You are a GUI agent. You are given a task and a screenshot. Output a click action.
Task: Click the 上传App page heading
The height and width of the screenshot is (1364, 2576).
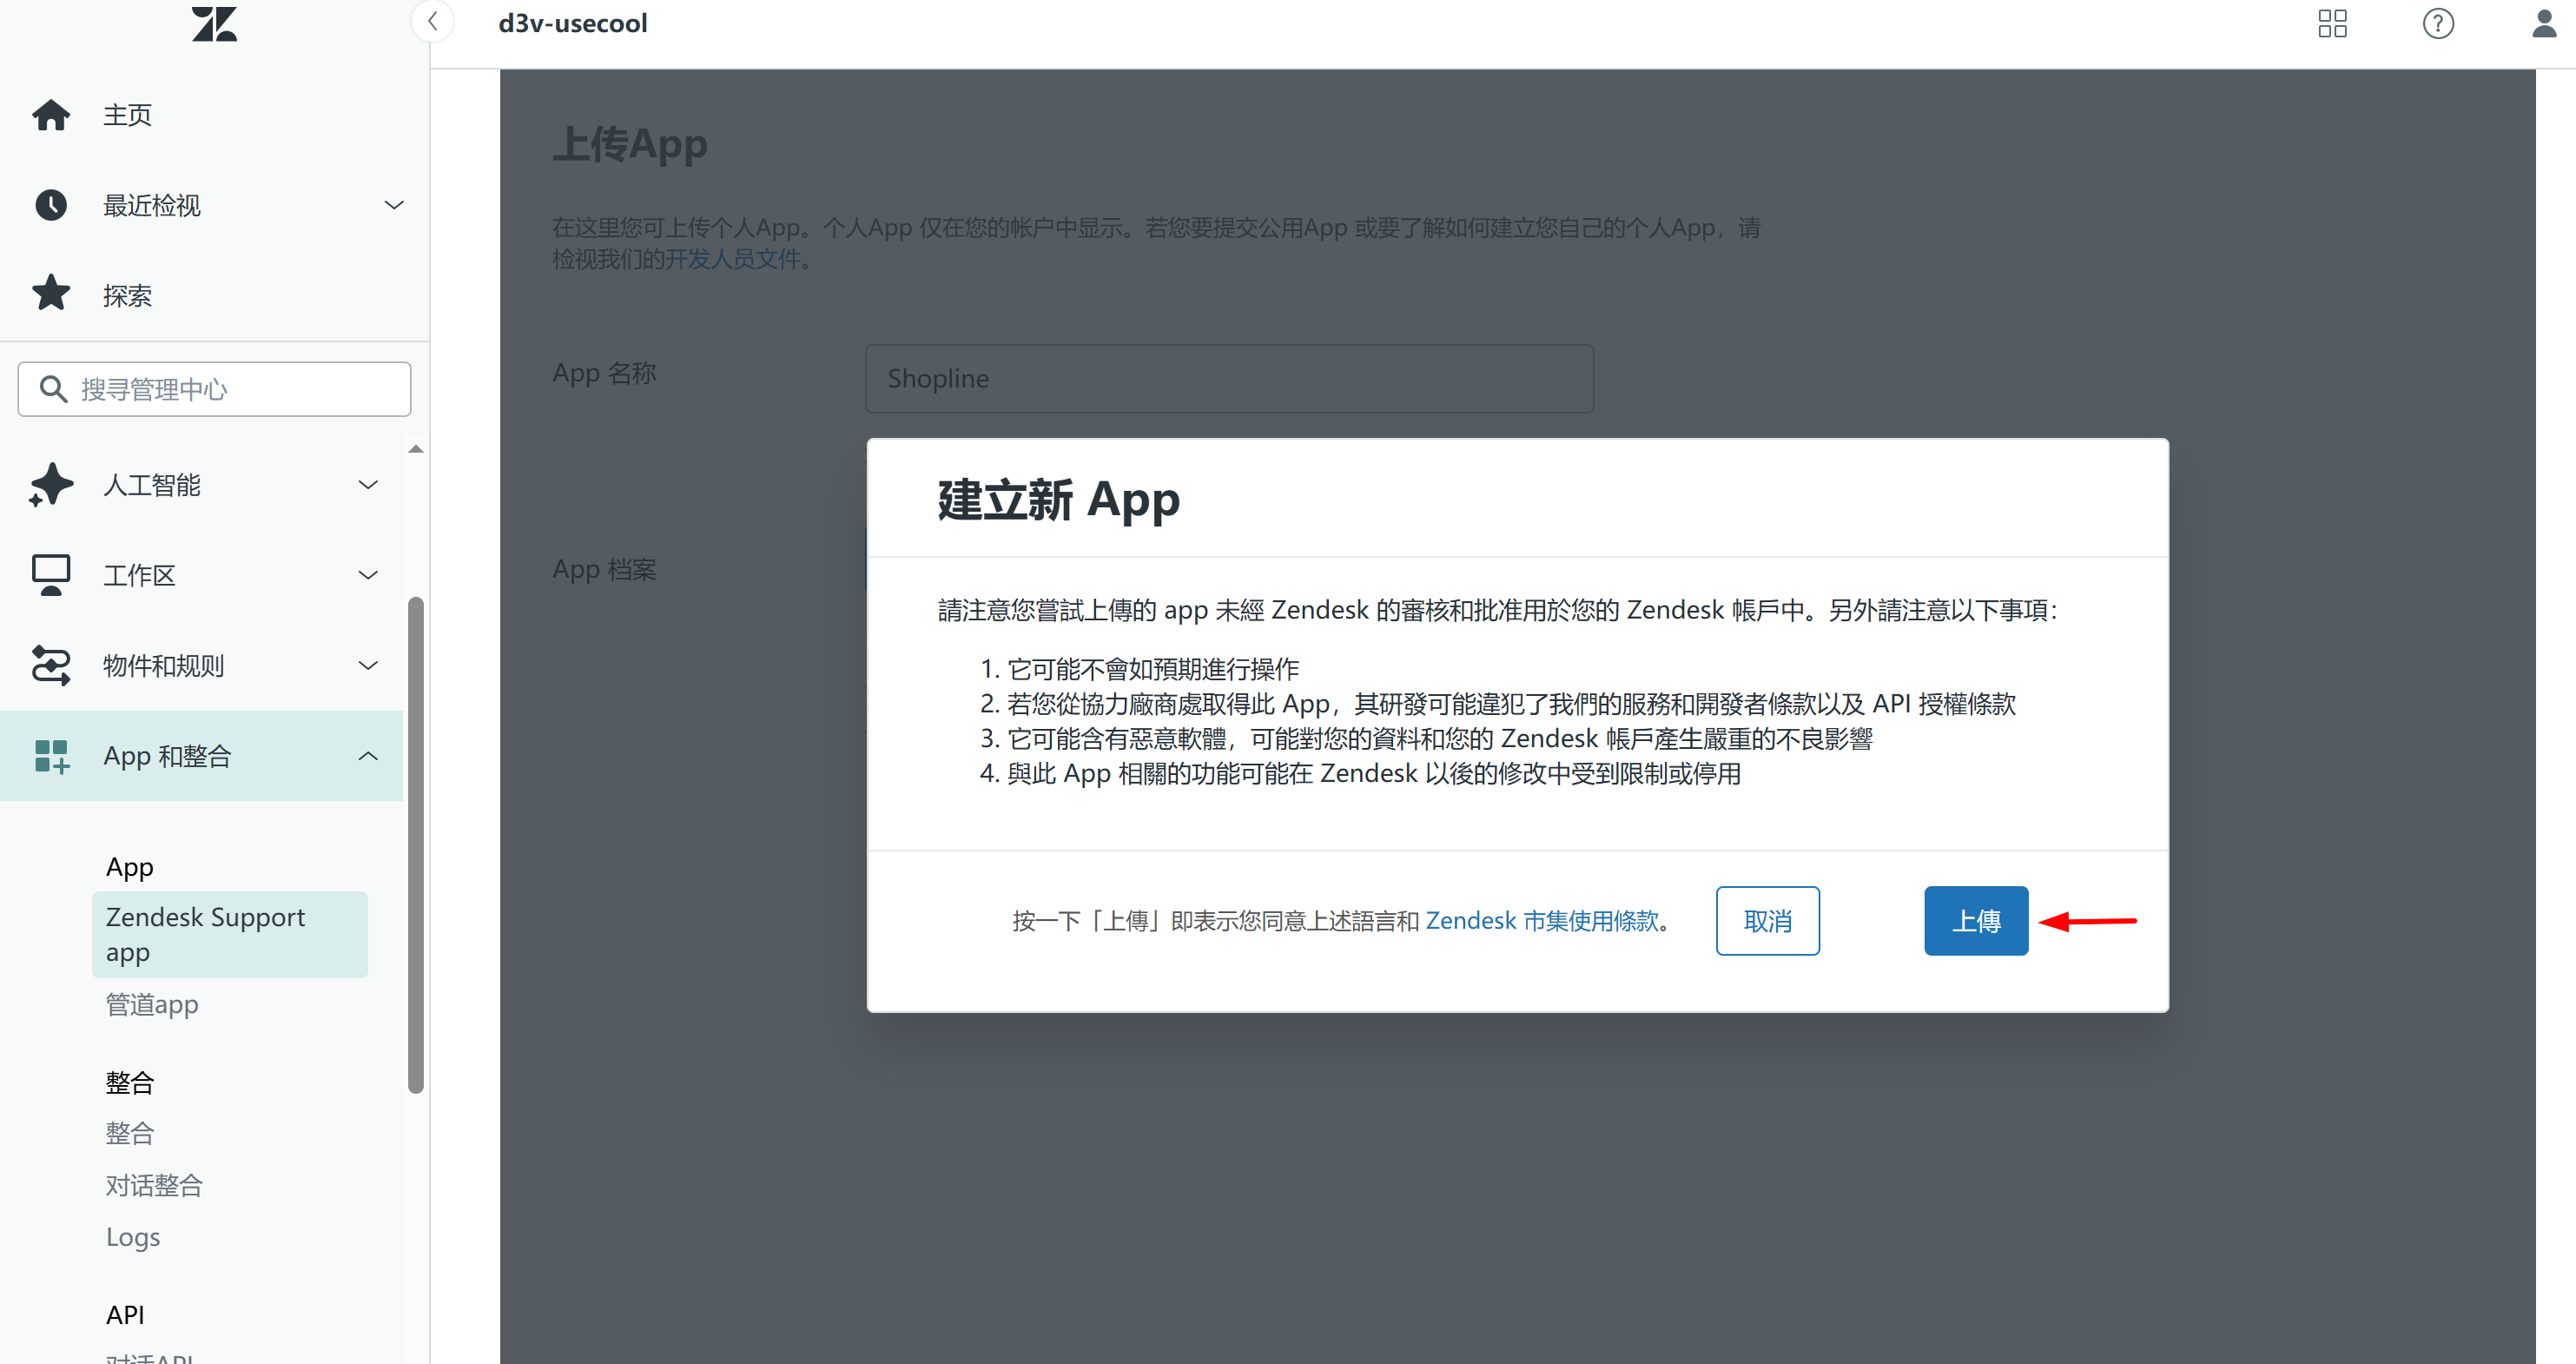pos(629,144)
